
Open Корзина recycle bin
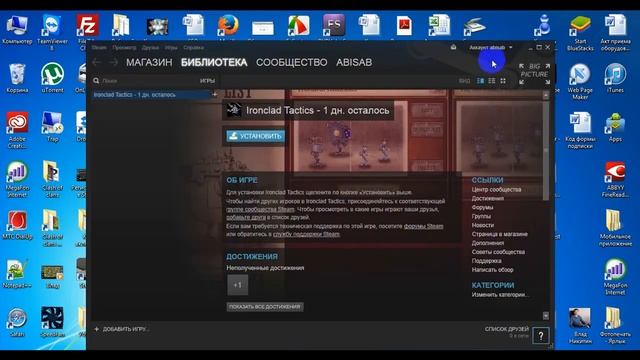pyautogui.click(x=17, y=78)
